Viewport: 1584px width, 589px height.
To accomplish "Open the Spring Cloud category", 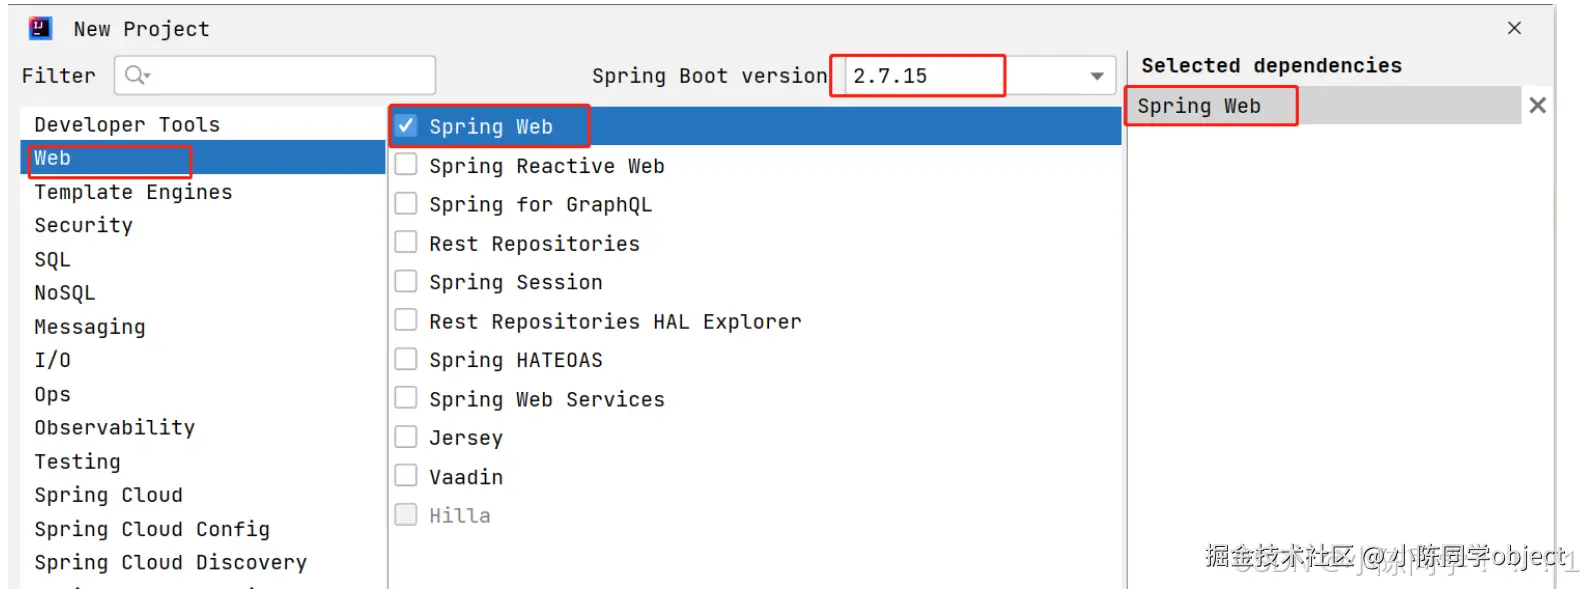I will point(203,495).
